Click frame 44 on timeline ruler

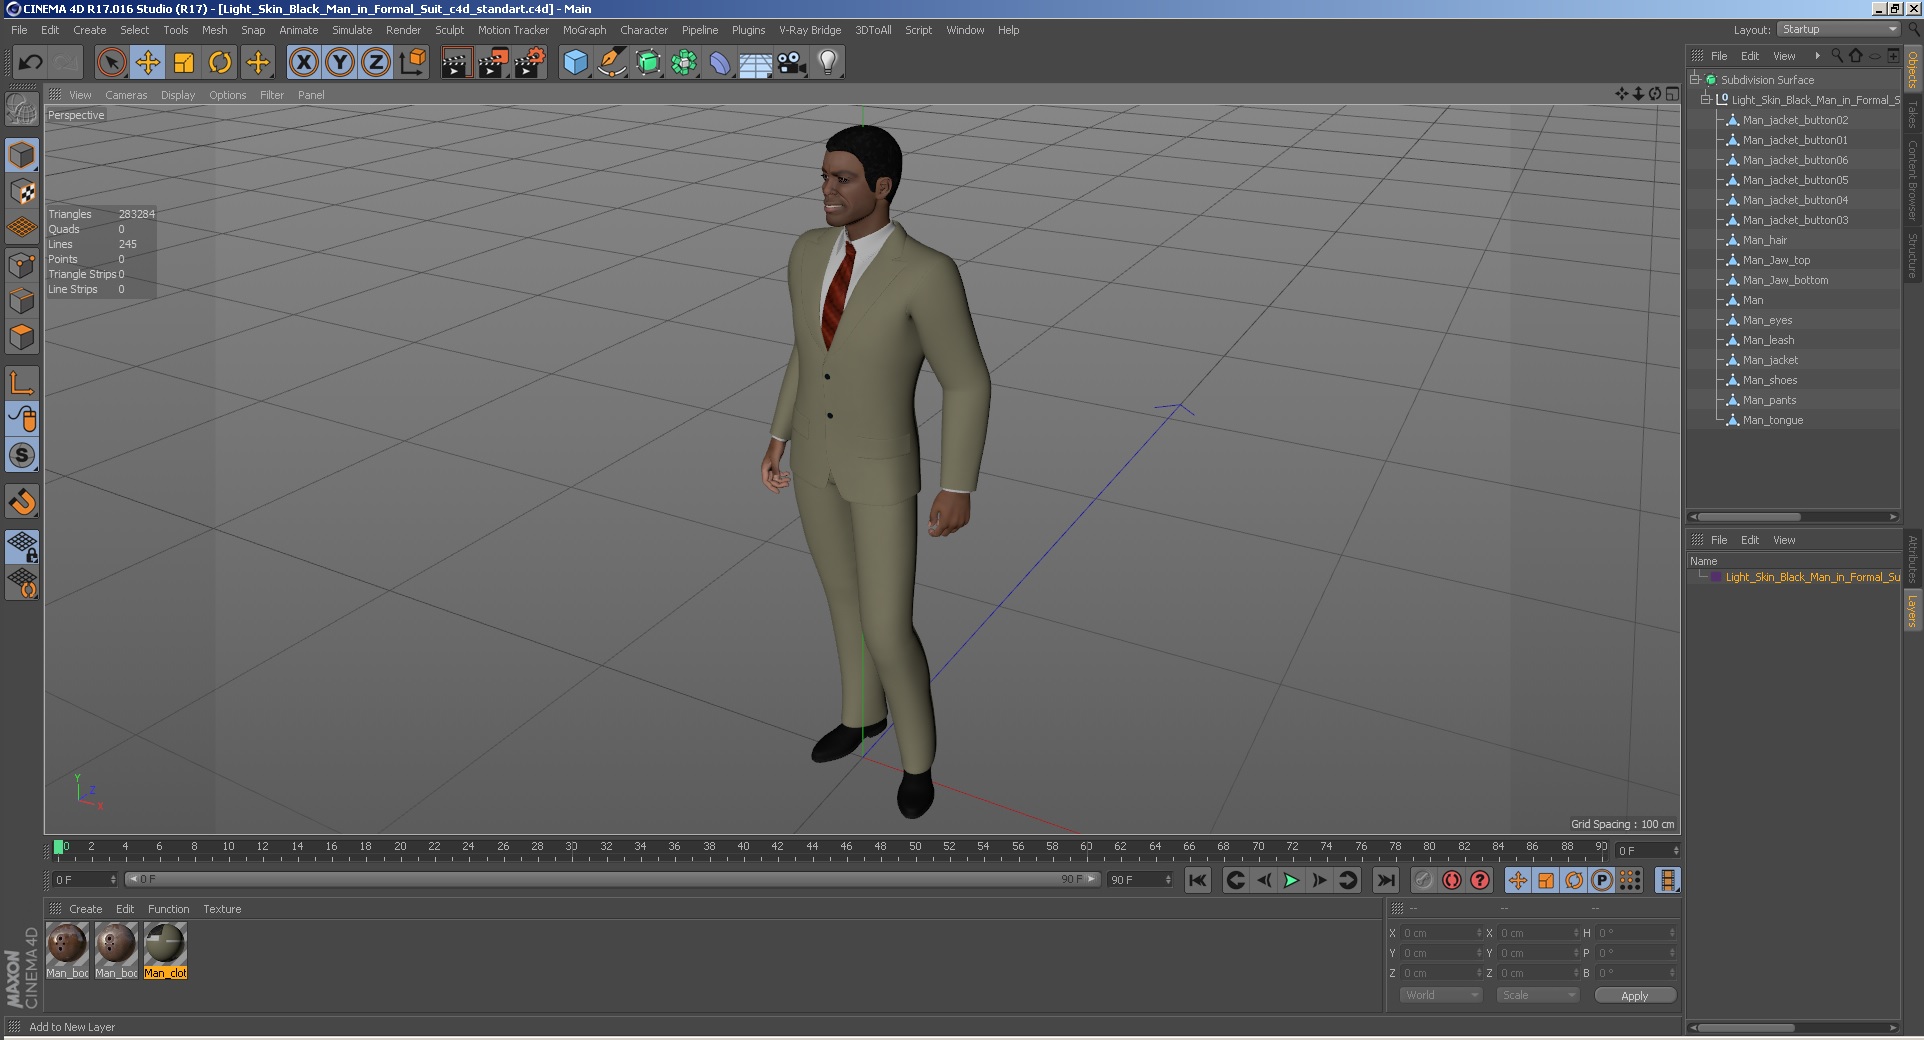812,849
